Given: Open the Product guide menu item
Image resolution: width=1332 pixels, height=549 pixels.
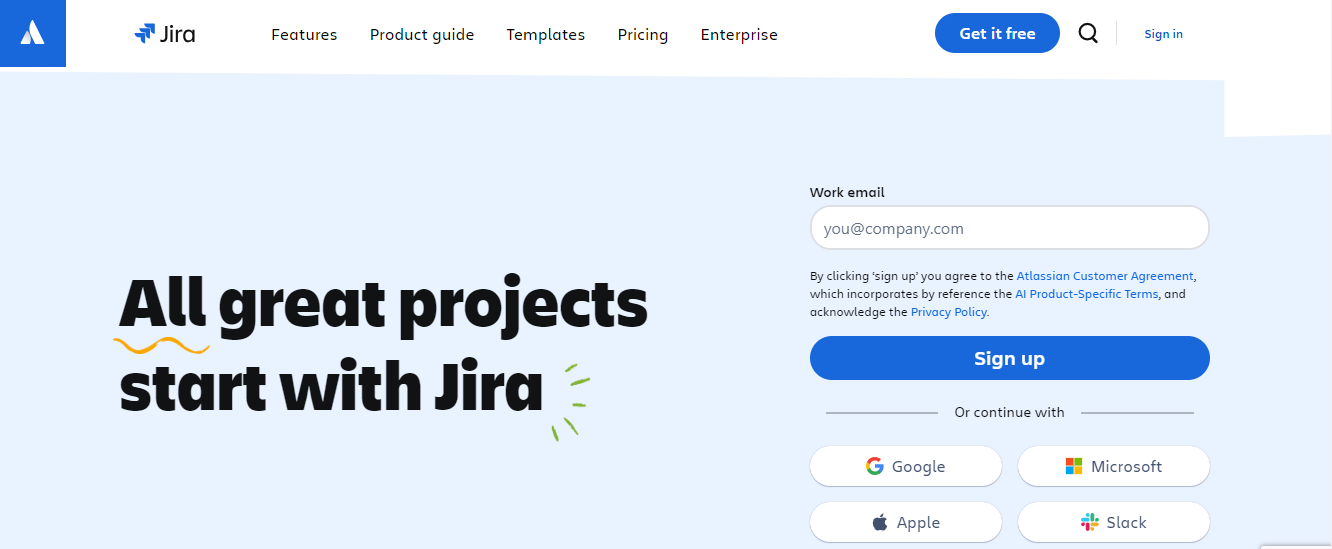Looking at the screenshot, I should pos(422,34).
